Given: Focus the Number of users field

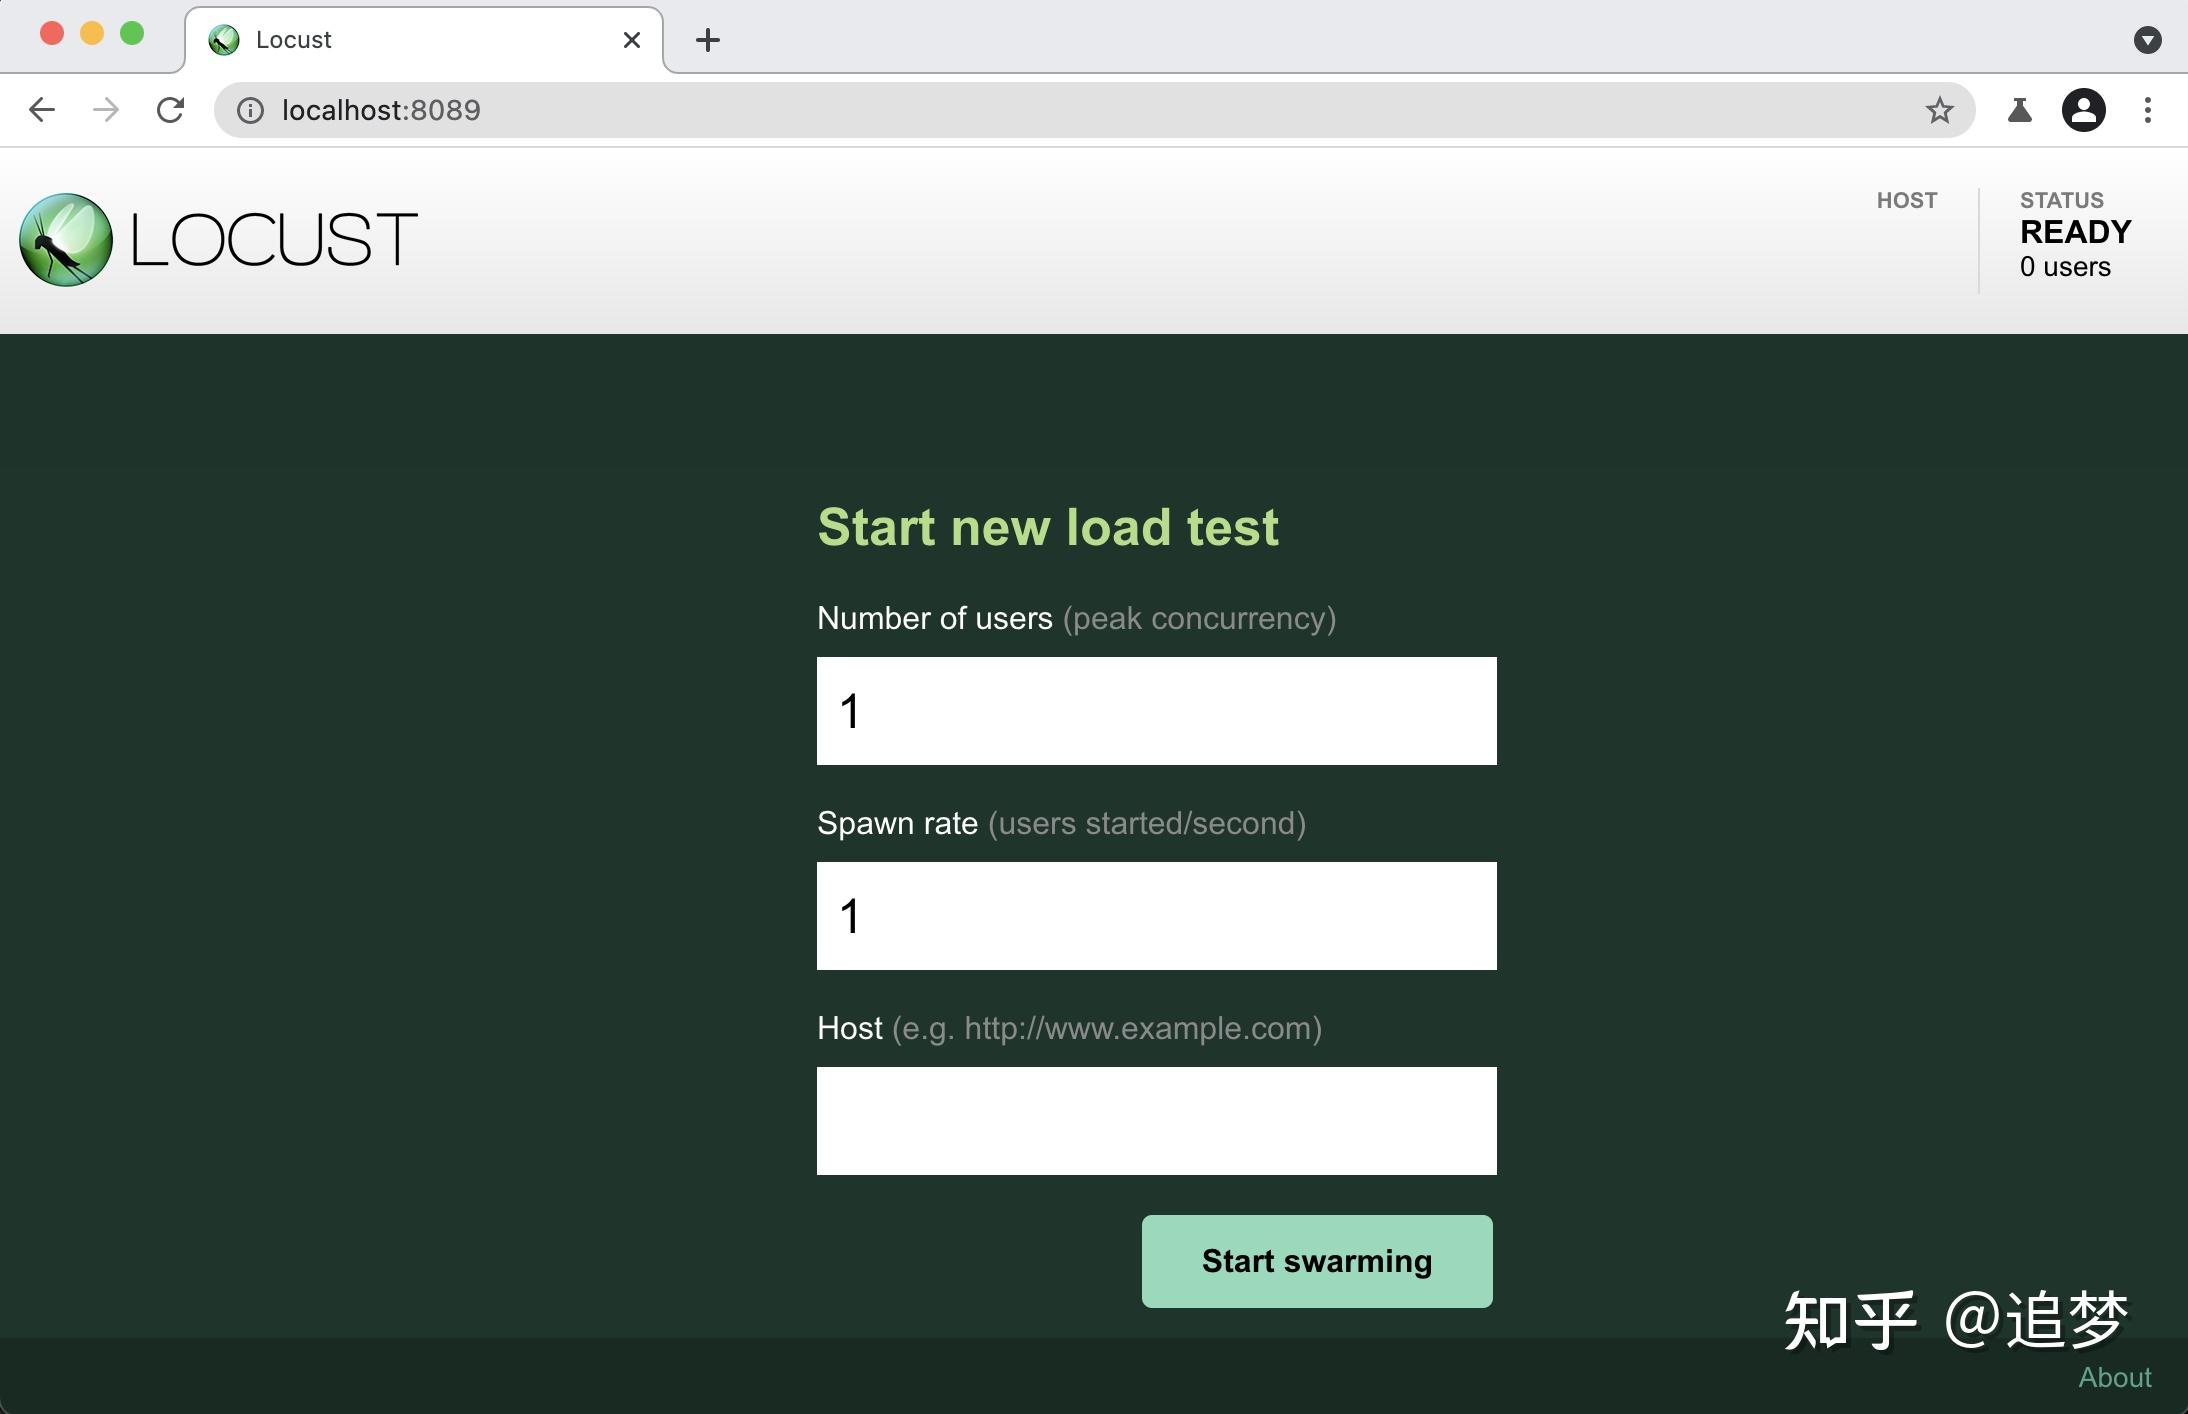Looking at the screenshot, I should pyautogui.click(x=1156, y=711).
